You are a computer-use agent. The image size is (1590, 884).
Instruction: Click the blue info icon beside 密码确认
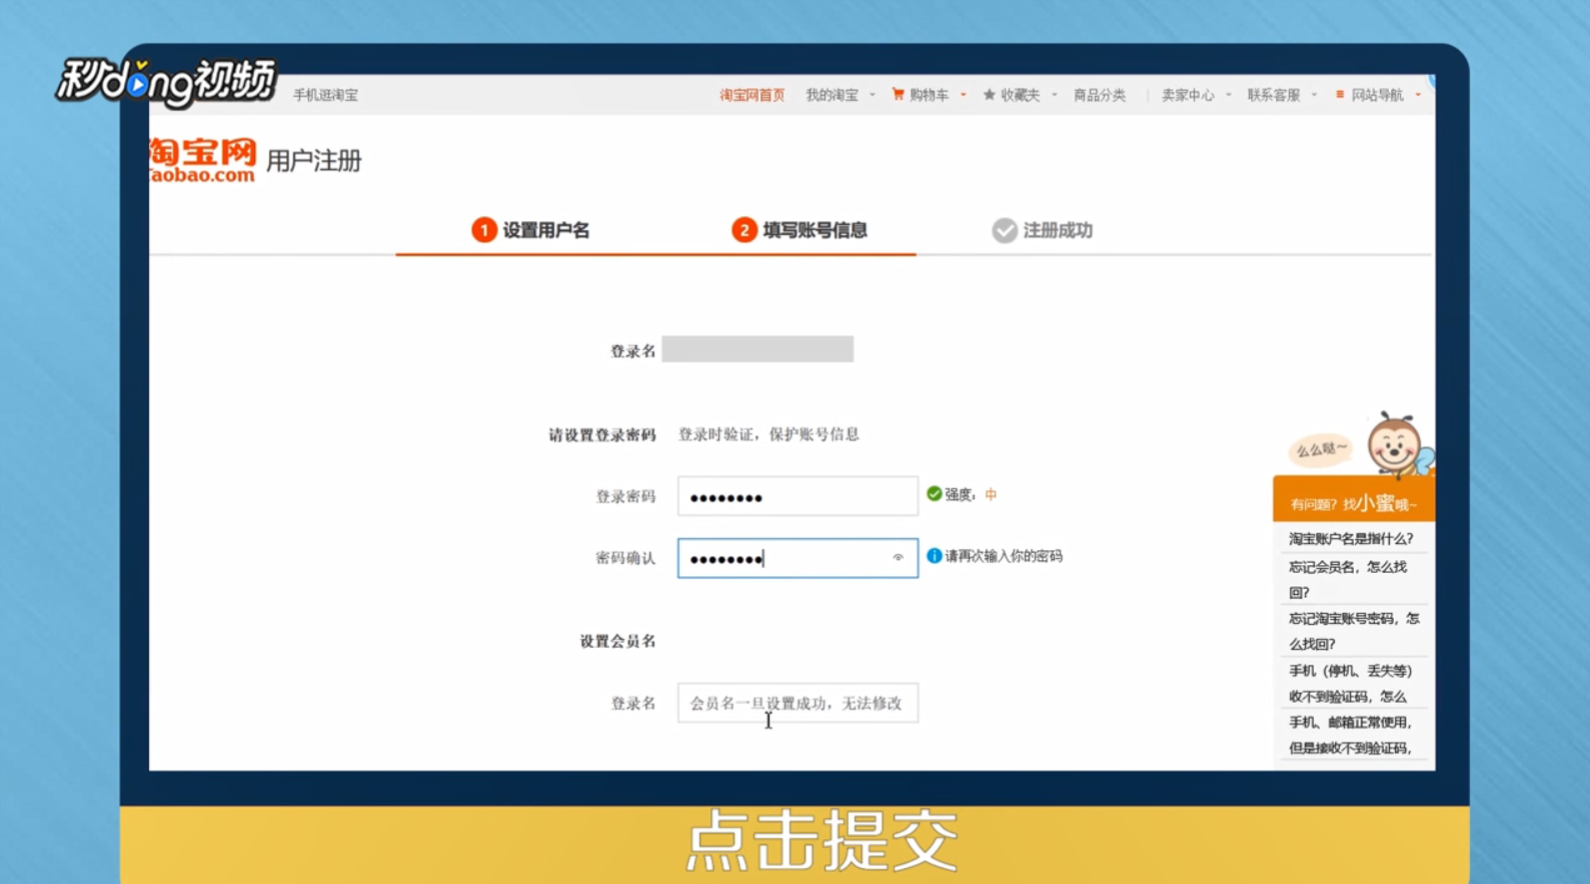934,556
